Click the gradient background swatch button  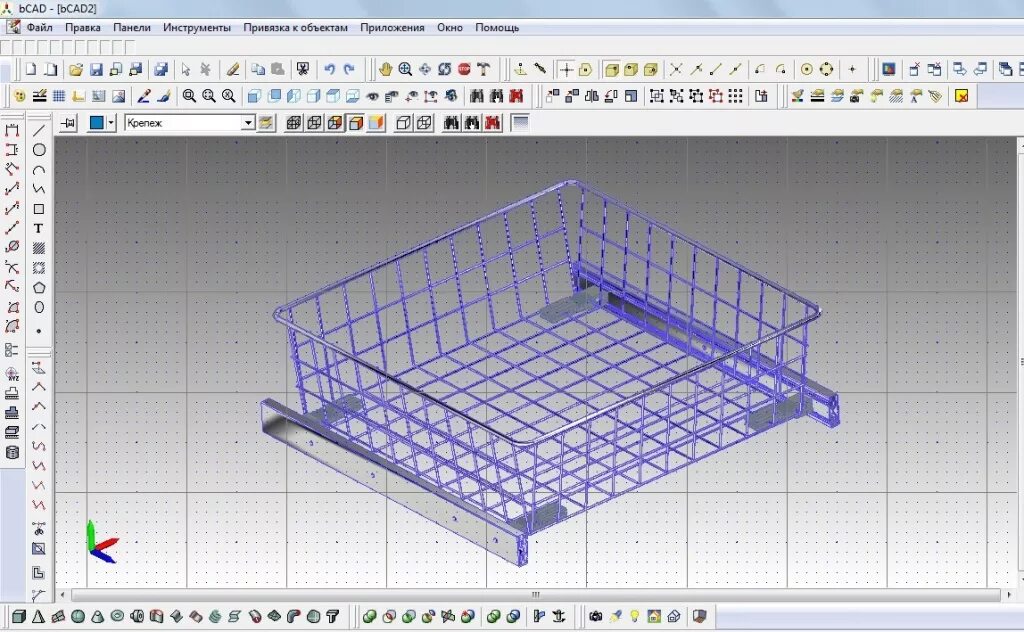(520, 123)
